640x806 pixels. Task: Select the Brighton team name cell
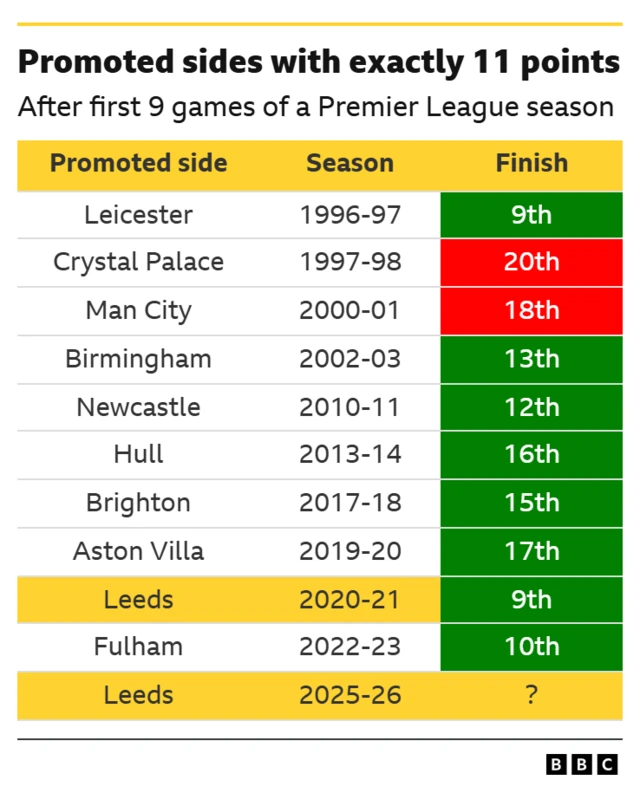tap(138, 502)
